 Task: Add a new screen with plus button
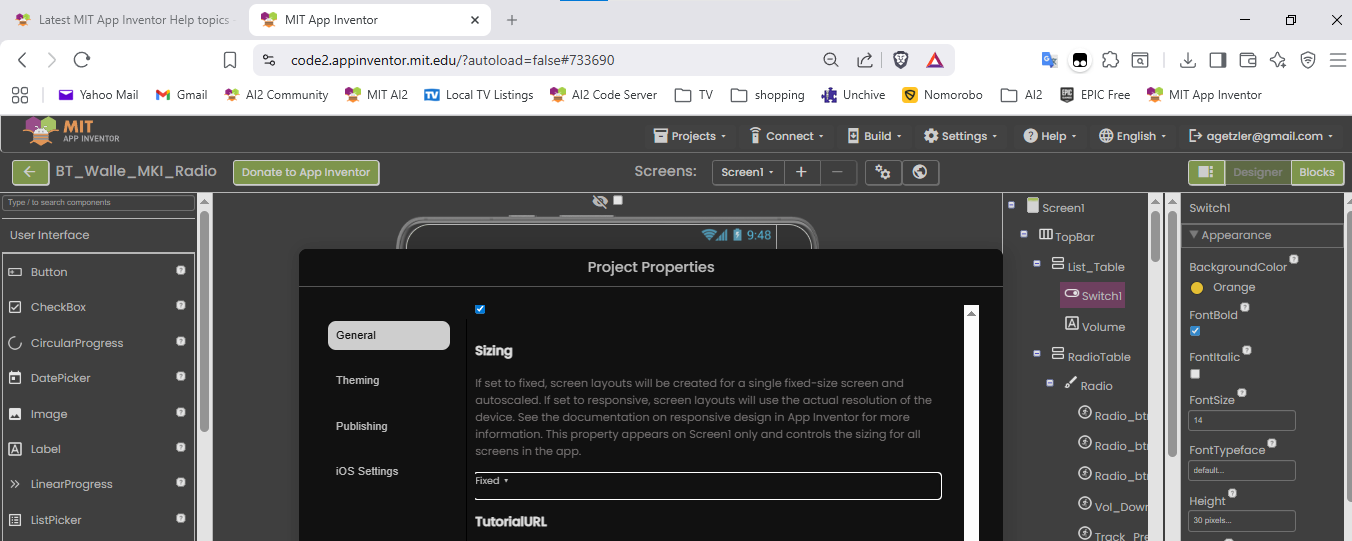coord(801,172)
